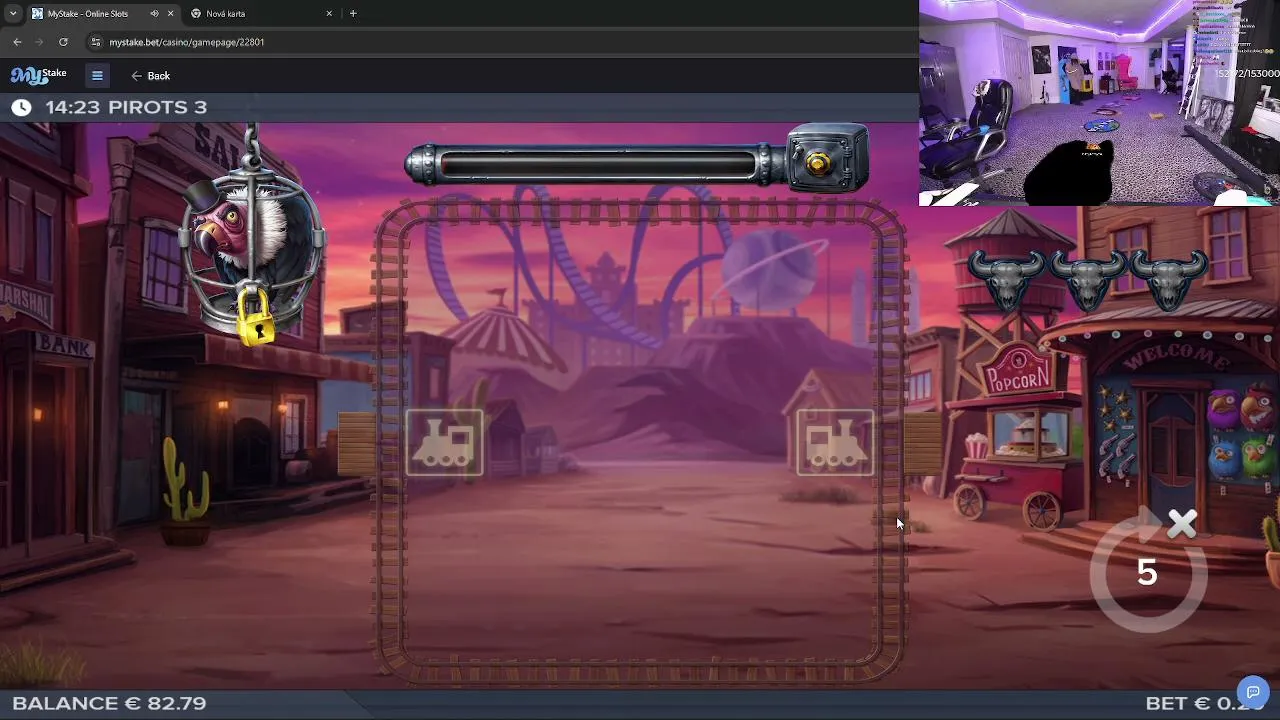Switch to the Nová karta tab
Image resolution: width=1280 pixels, height=720 pixels.
pyautogui.click(x=262, y=14)
